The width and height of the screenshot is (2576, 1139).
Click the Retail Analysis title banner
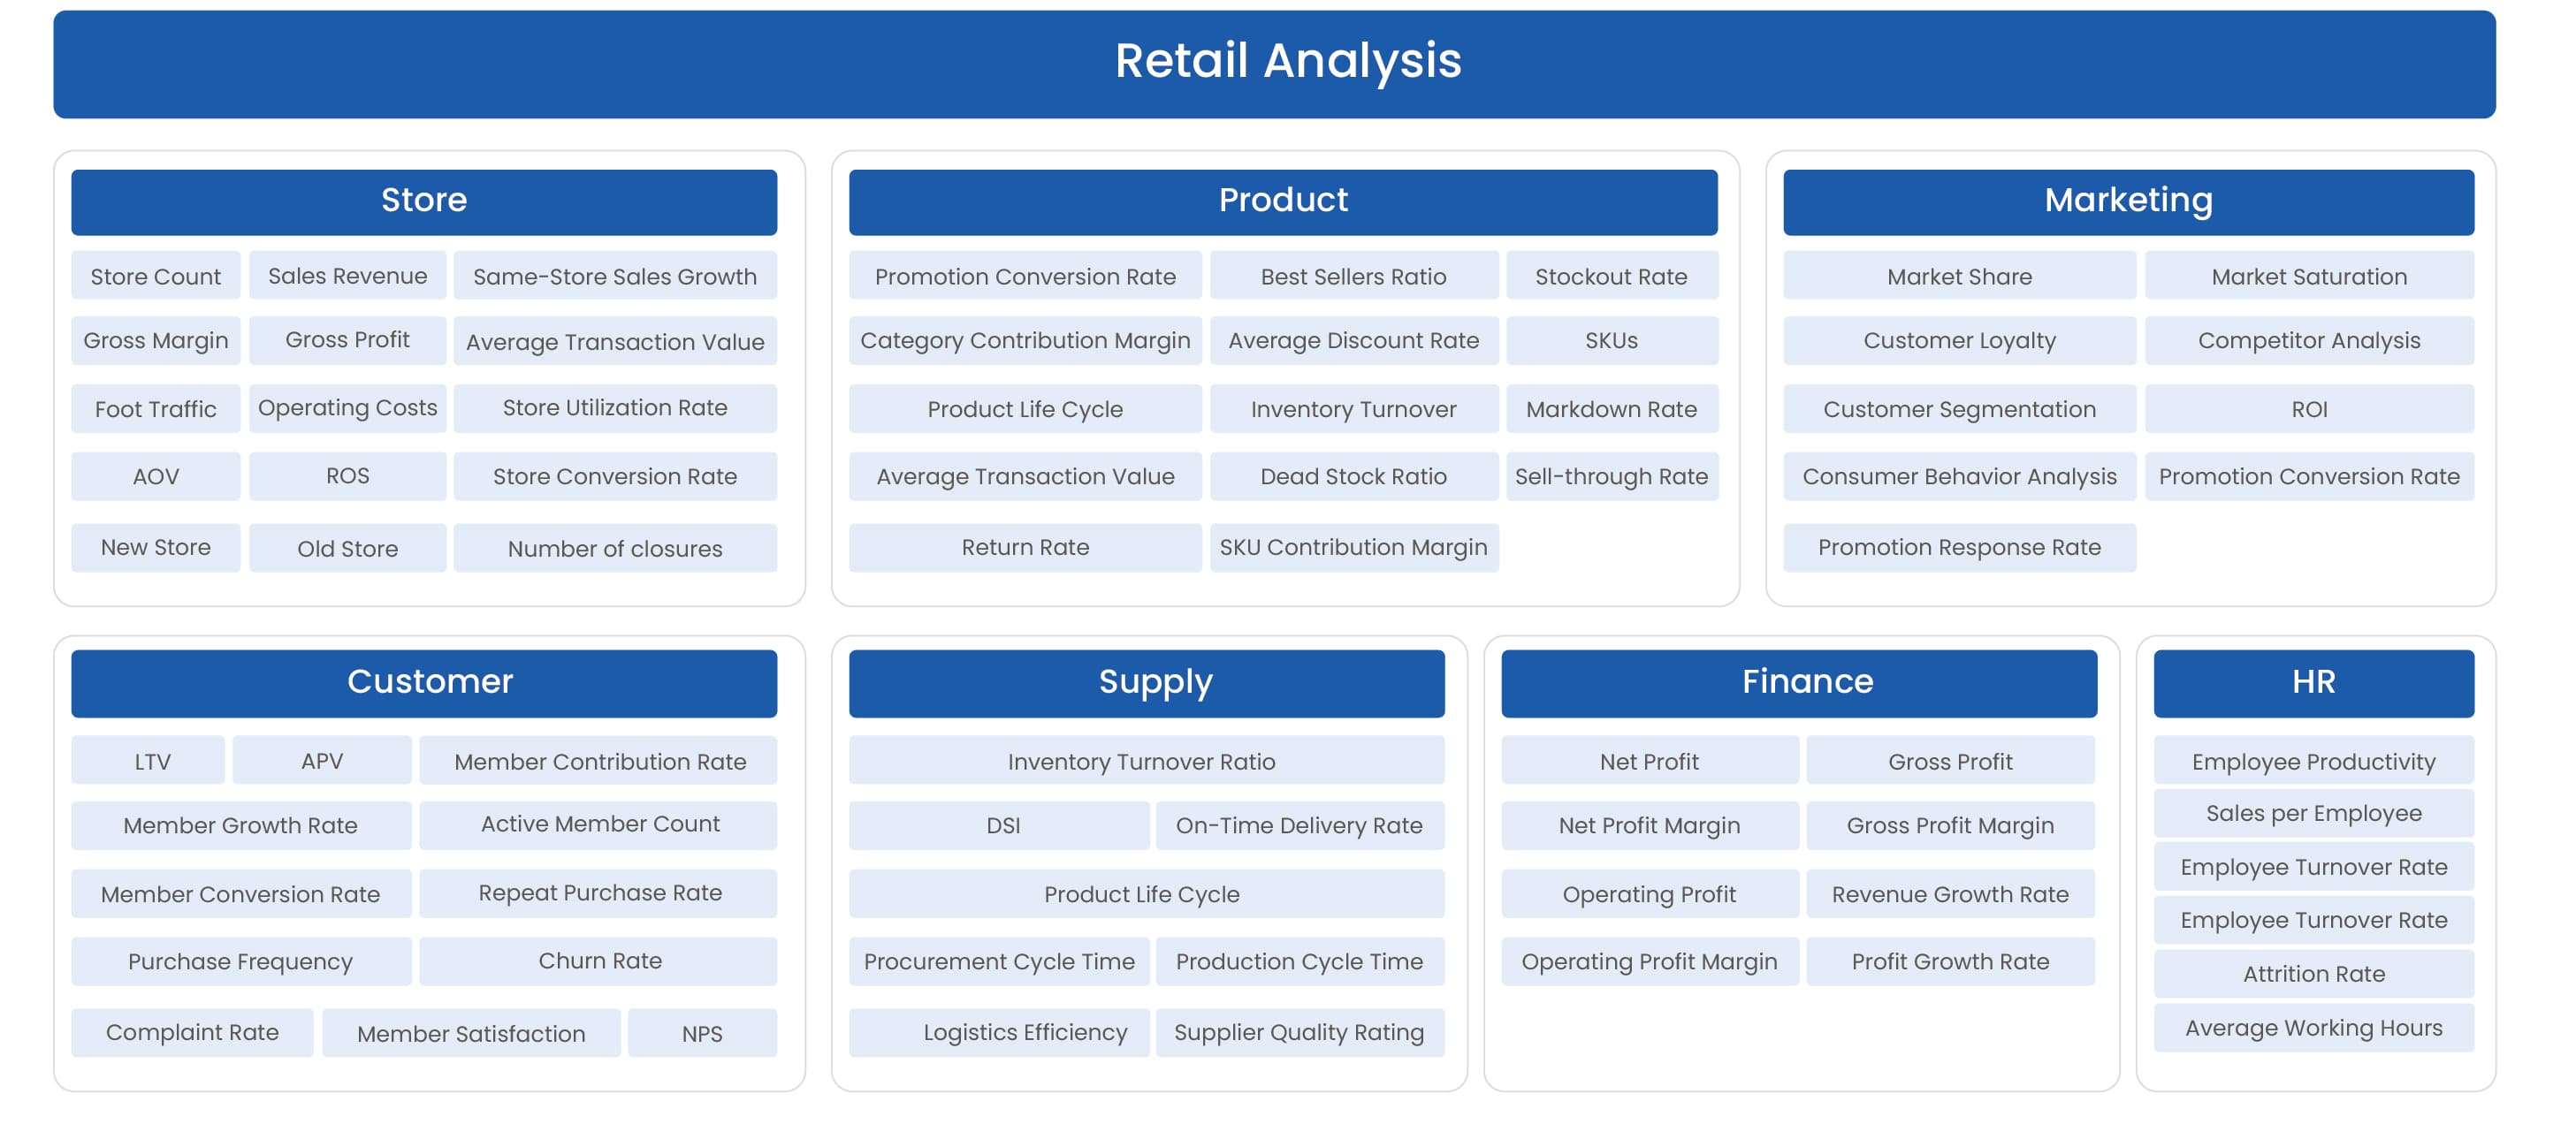(1287, 63)
